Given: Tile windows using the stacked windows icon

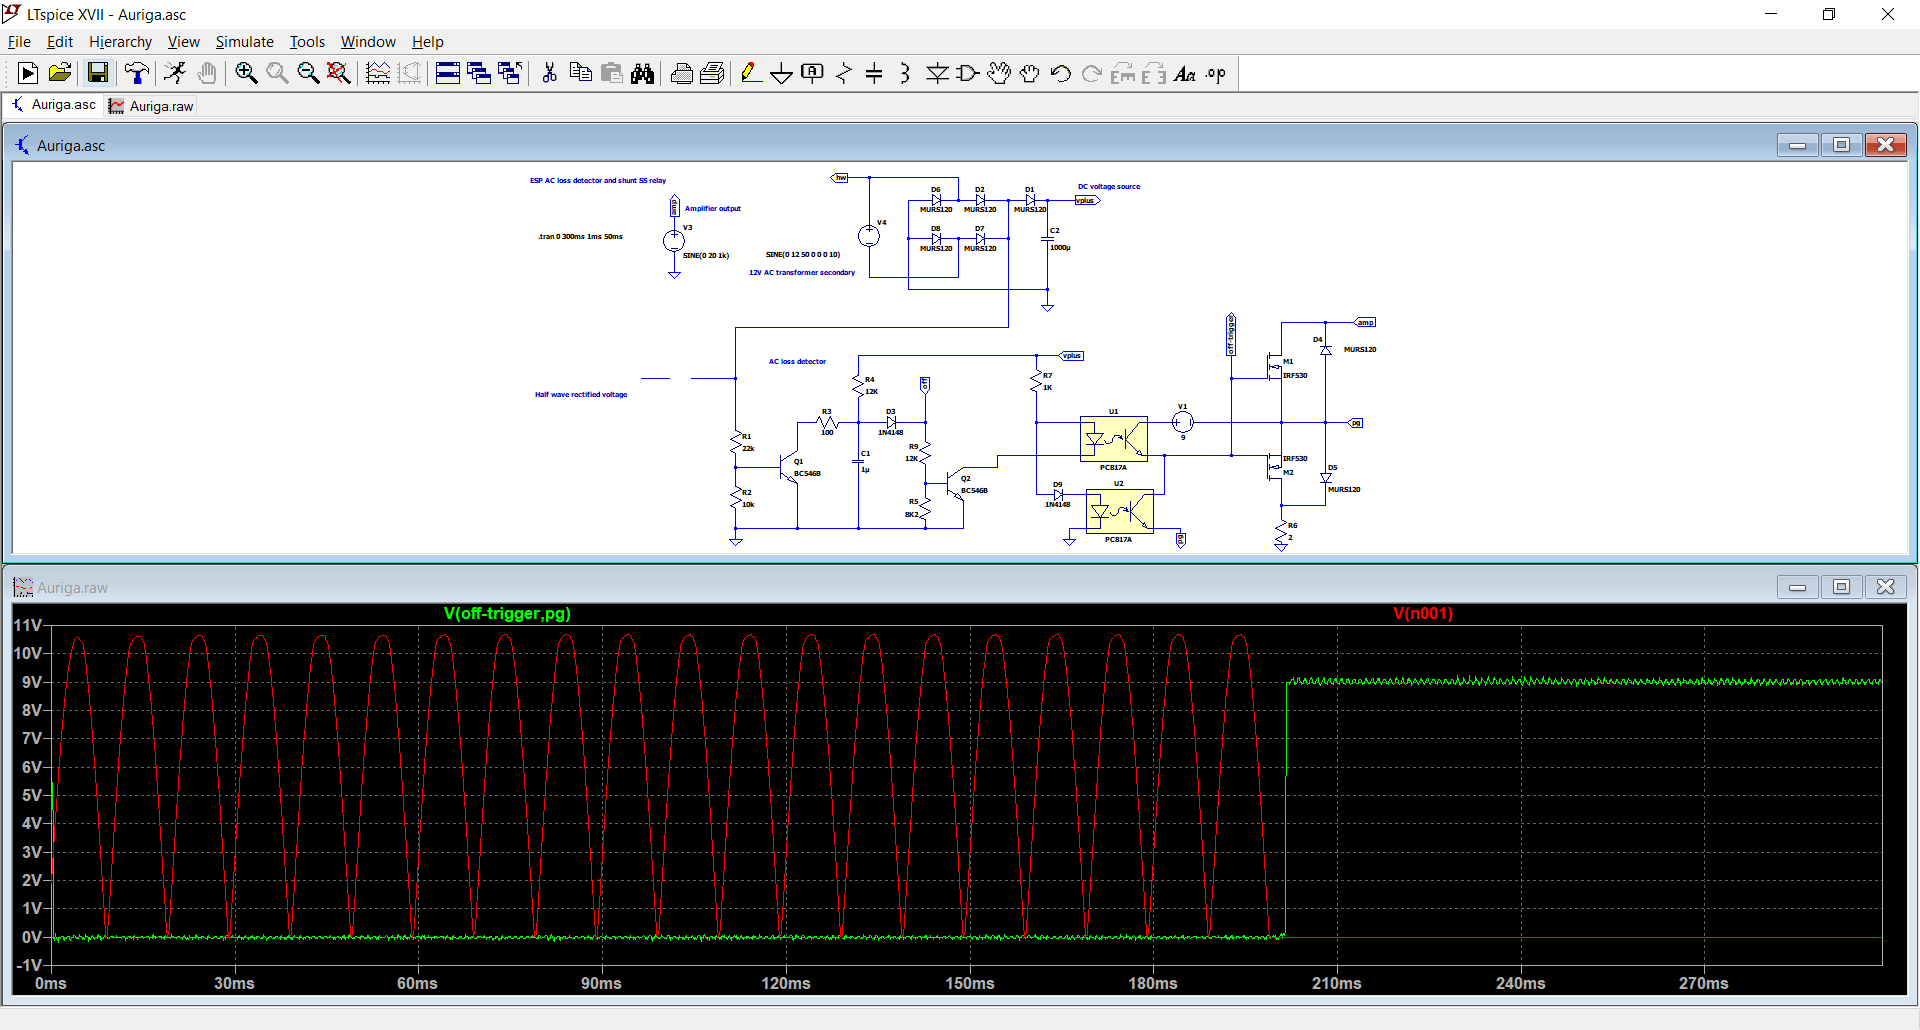Looking at the screenshot, I should (448, 73).
